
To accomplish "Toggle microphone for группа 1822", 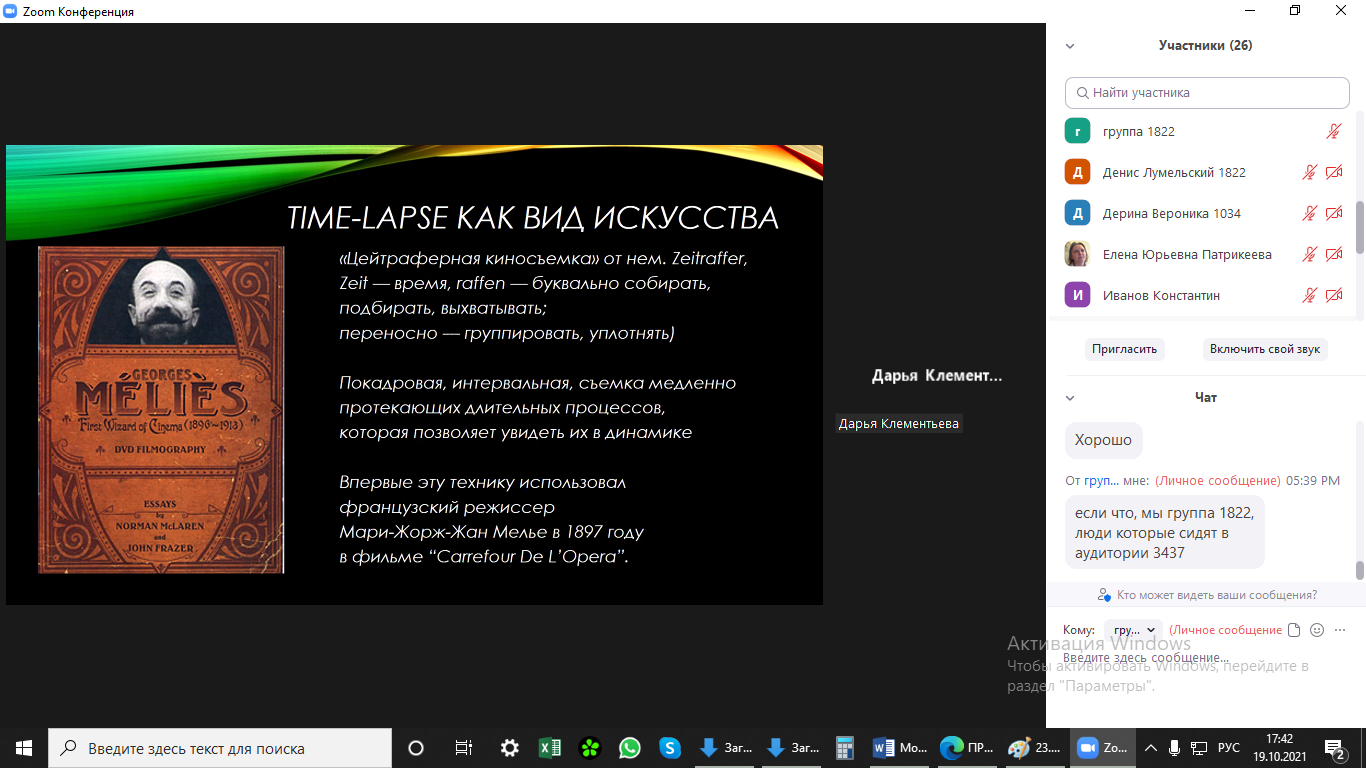I will pos(1333,131).
